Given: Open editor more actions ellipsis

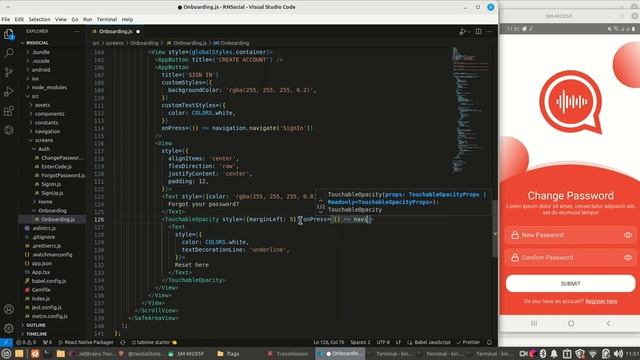Looking at the screenshot, I should pos(489,31).
